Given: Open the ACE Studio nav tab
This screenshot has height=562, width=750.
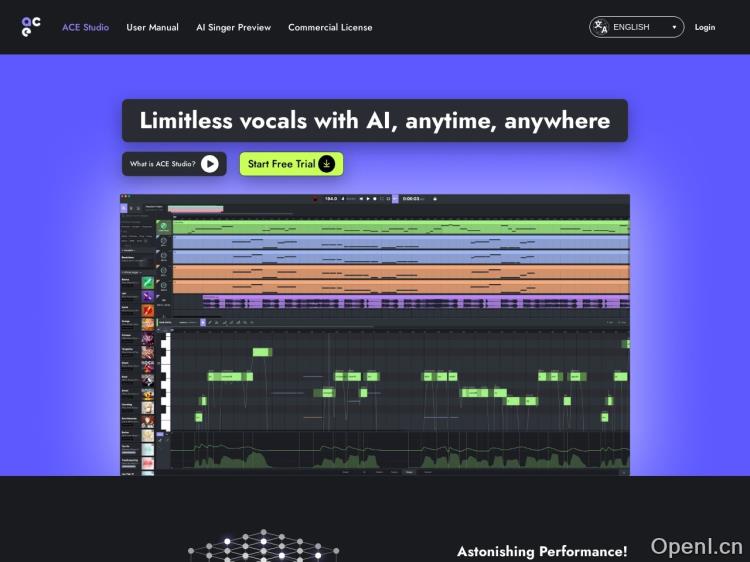Looking at the screenshot, I should (85, 27).
